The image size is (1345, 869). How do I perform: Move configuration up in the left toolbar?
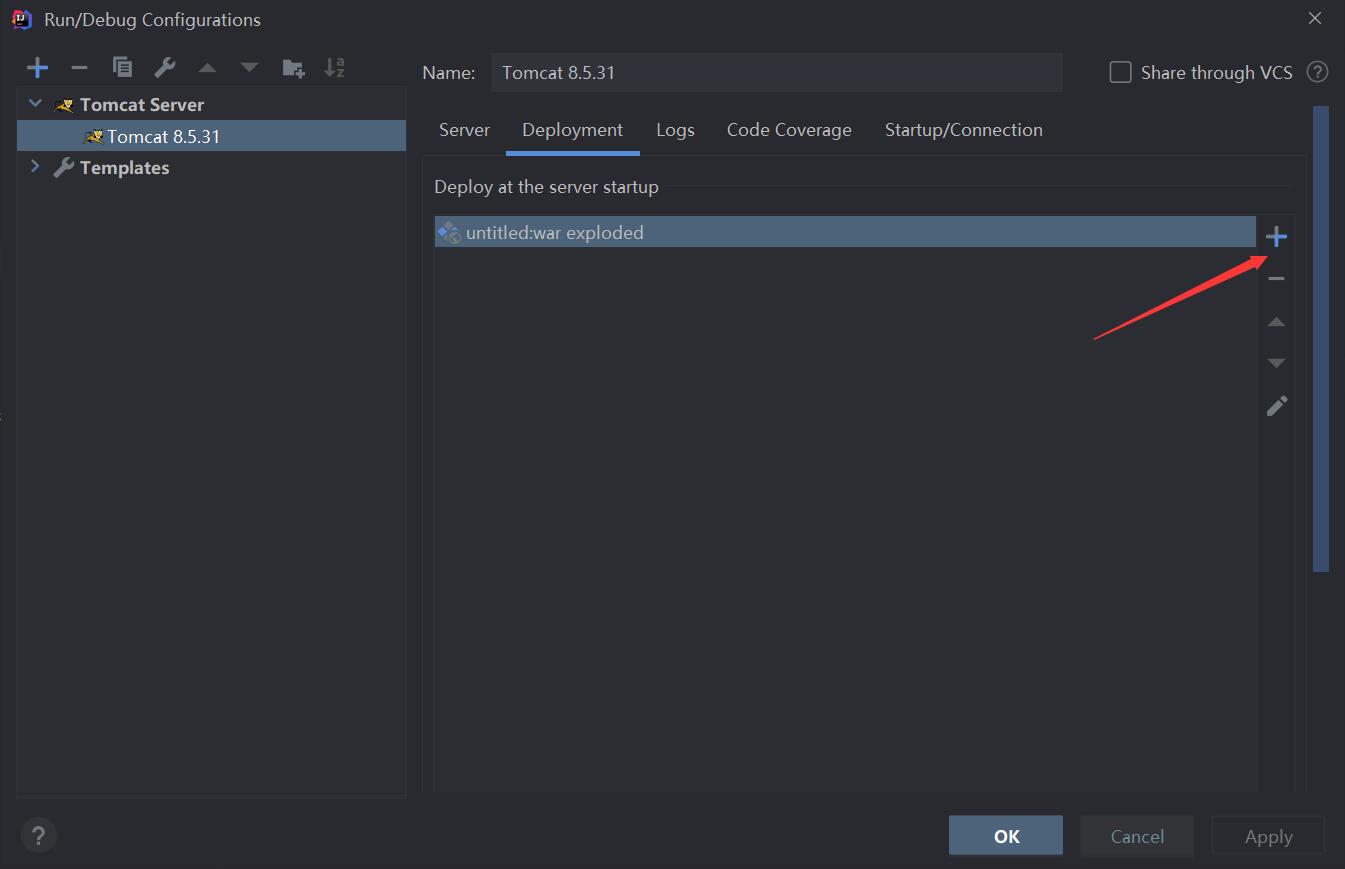207,68
